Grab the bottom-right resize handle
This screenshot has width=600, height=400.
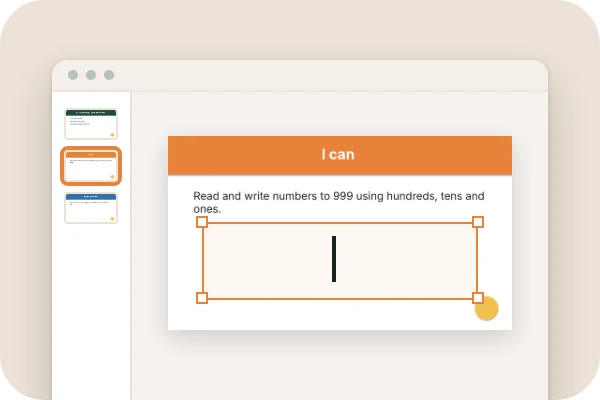478,298
